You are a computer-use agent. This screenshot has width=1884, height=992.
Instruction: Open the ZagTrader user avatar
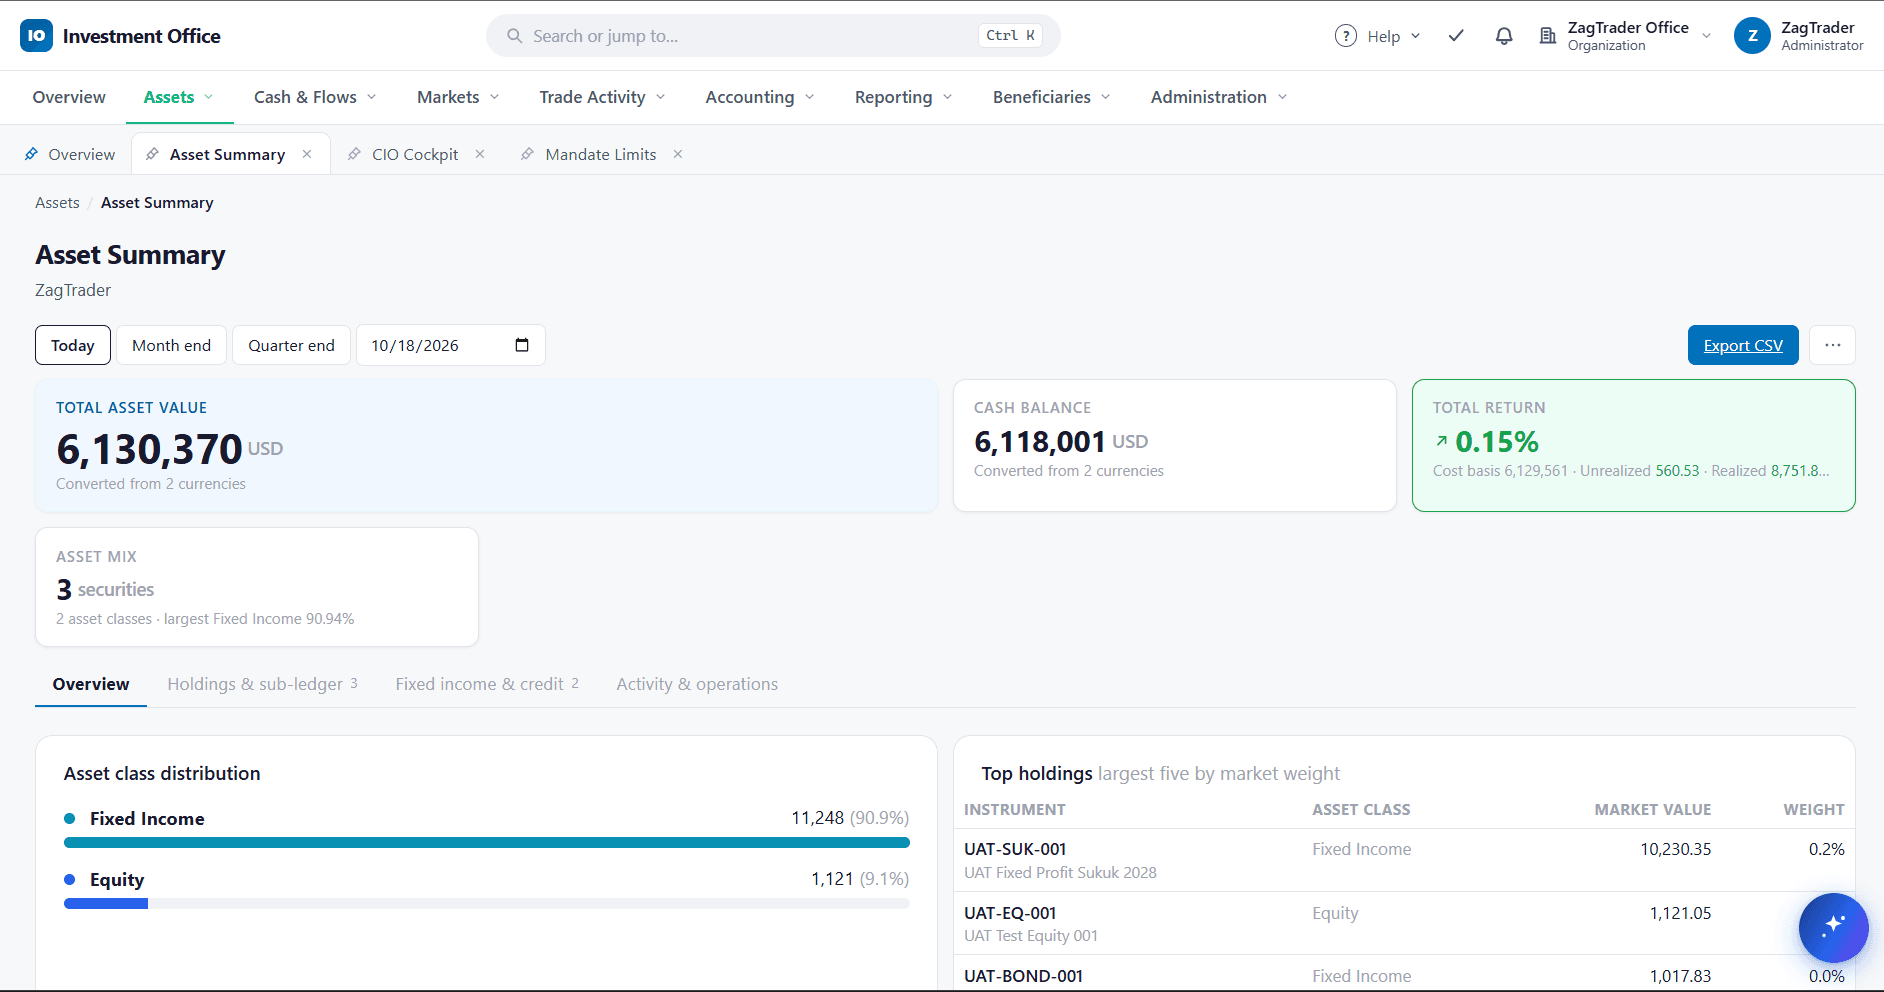1752,36
